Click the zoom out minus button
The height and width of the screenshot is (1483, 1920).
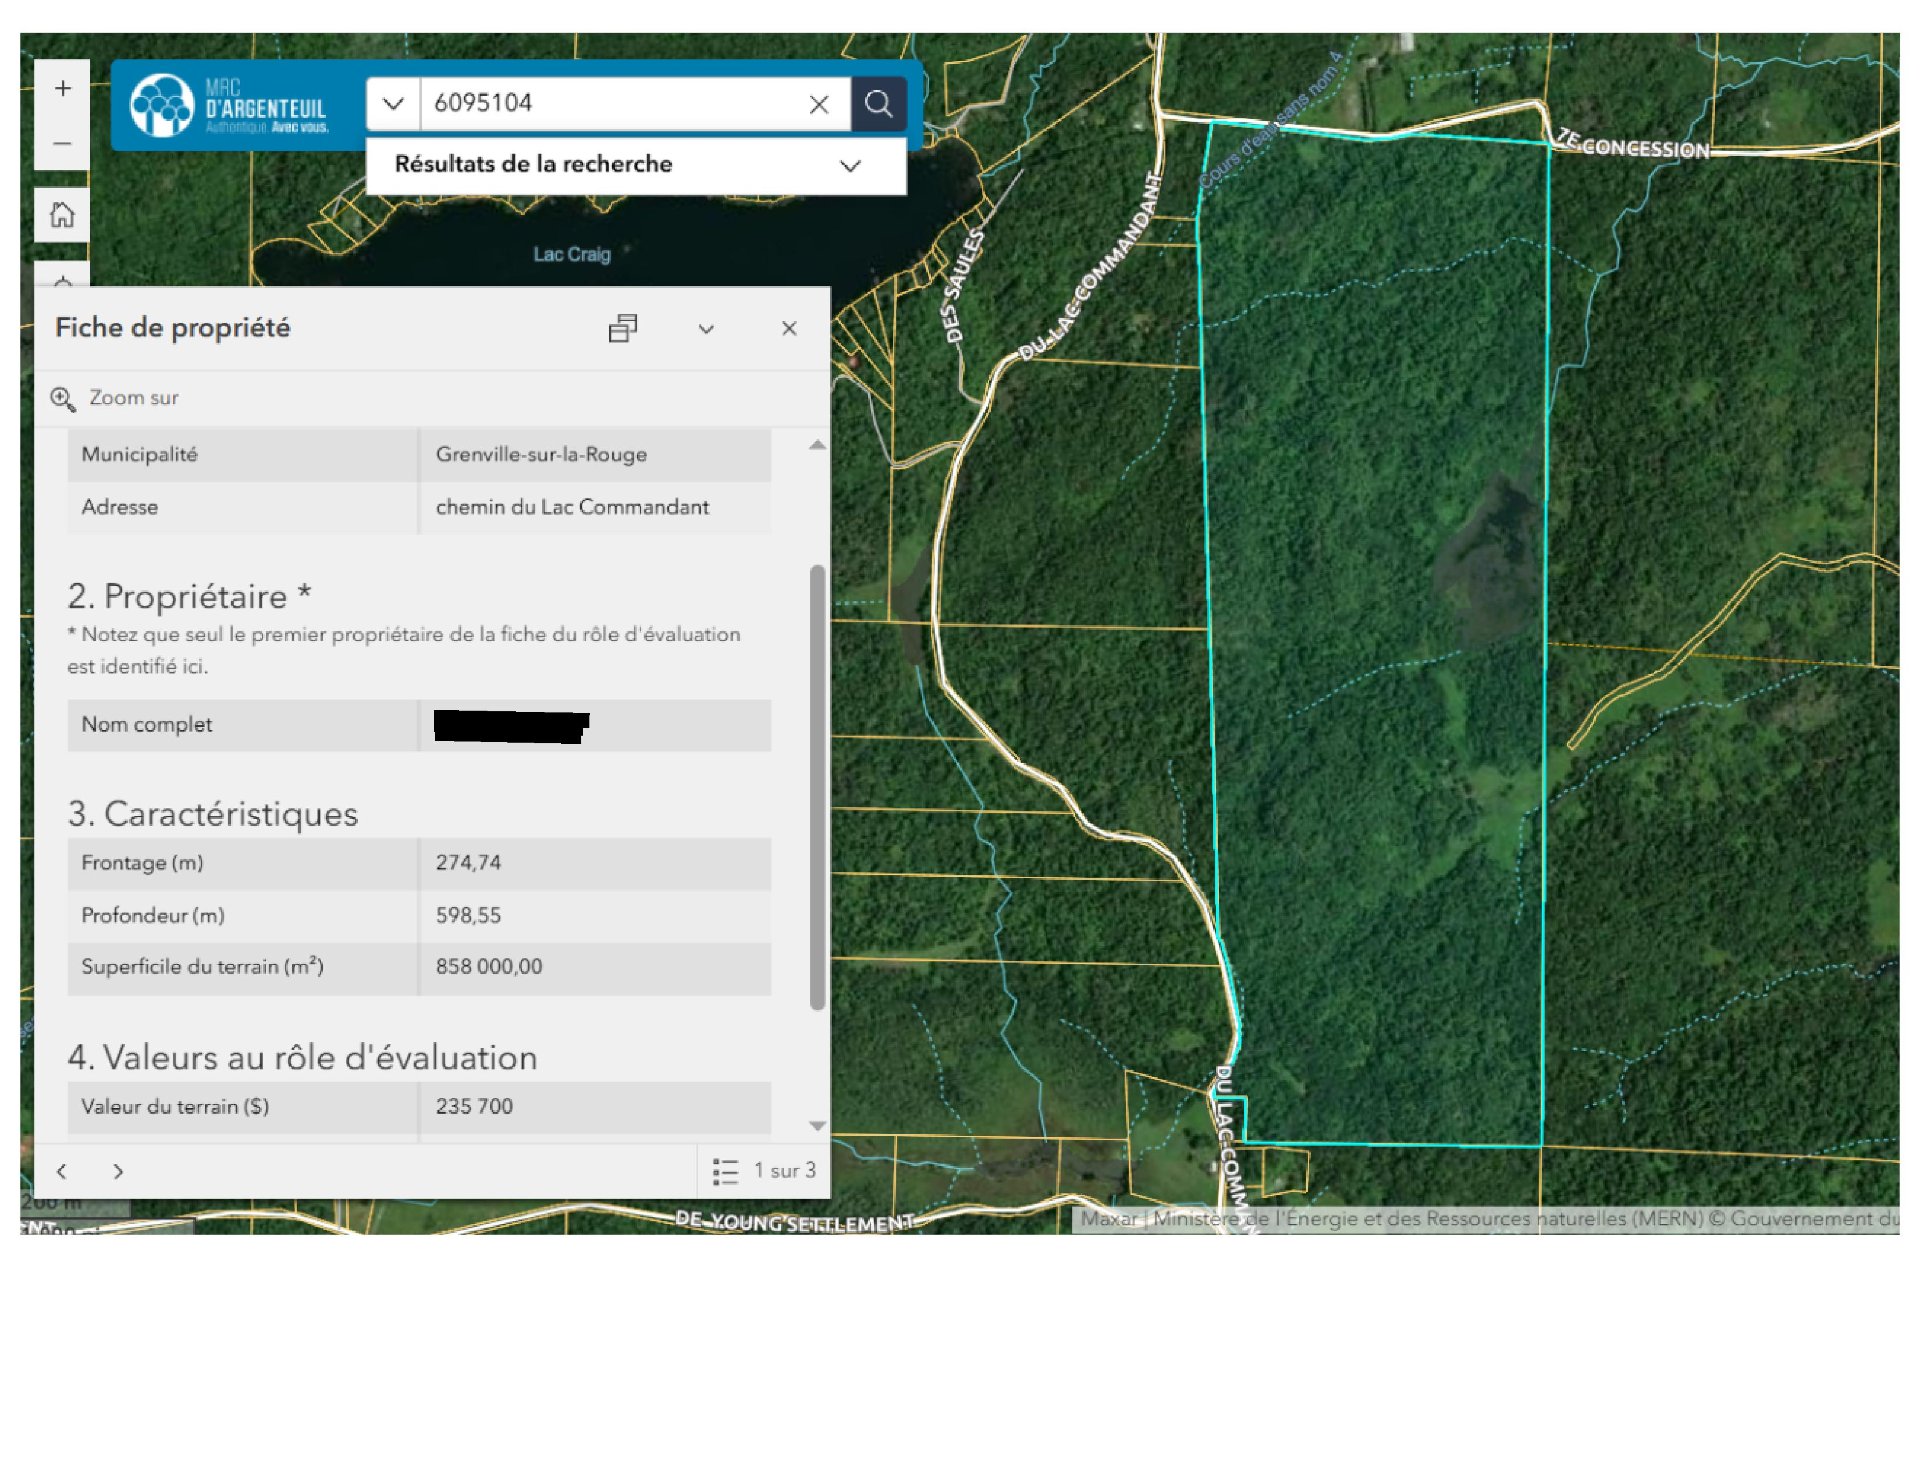pyautogui.click(x=62, y=144)
